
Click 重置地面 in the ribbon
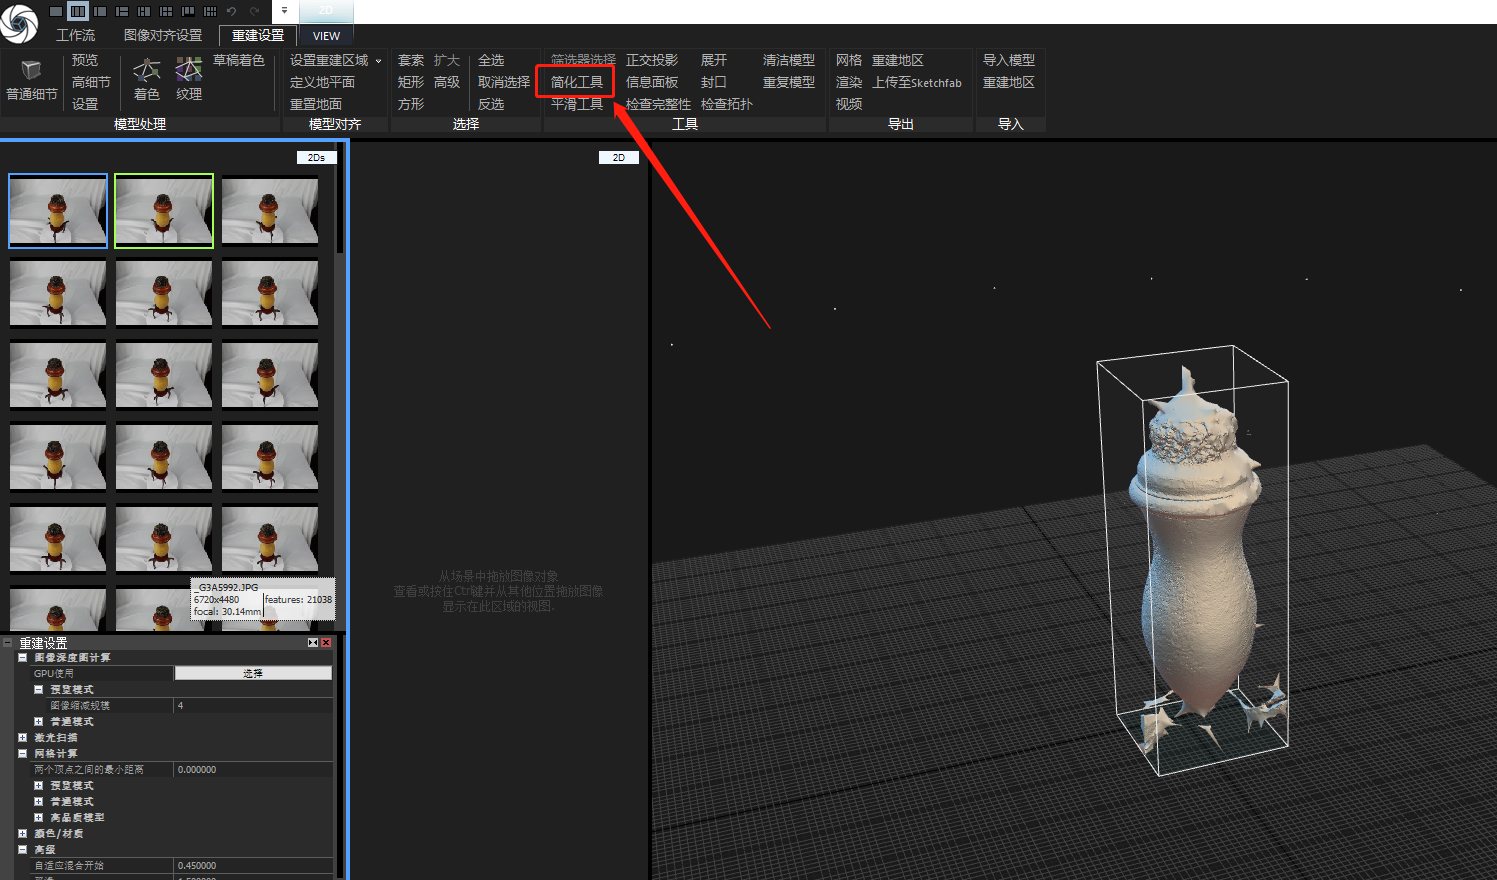pyautogui.click(x=316, y=104)
